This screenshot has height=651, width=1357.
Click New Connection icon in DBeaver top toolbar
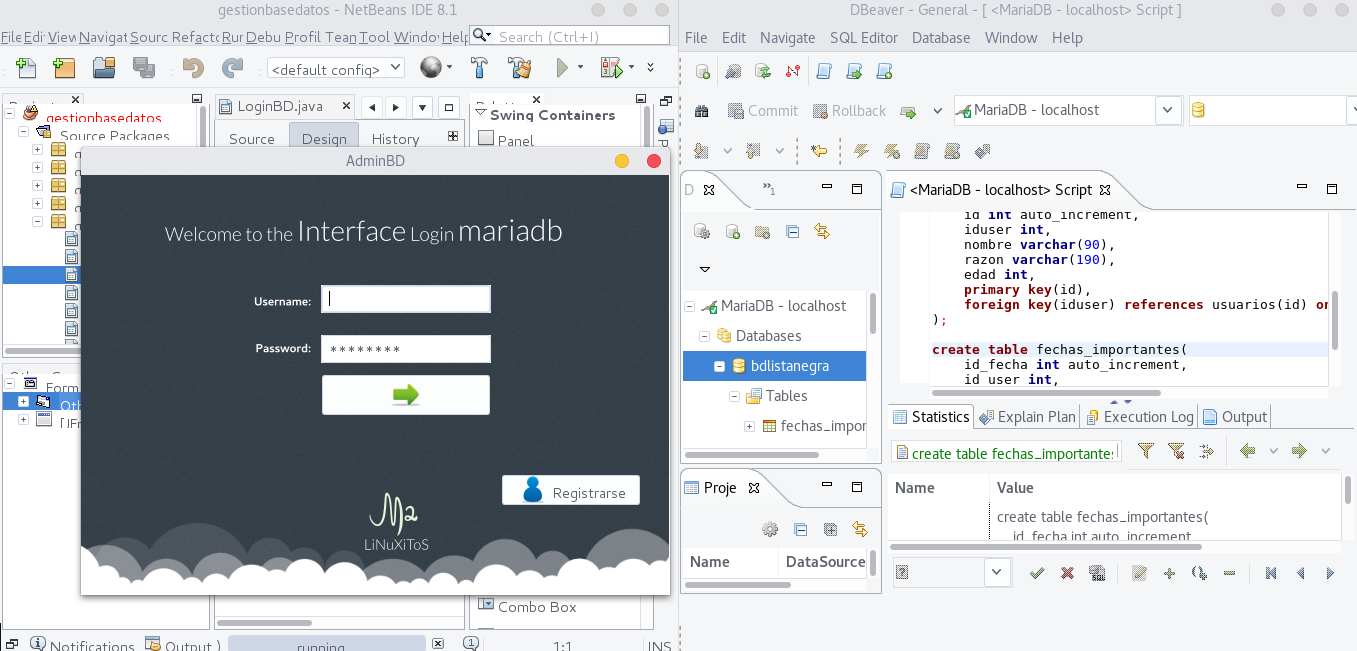[x=703, y=72]
